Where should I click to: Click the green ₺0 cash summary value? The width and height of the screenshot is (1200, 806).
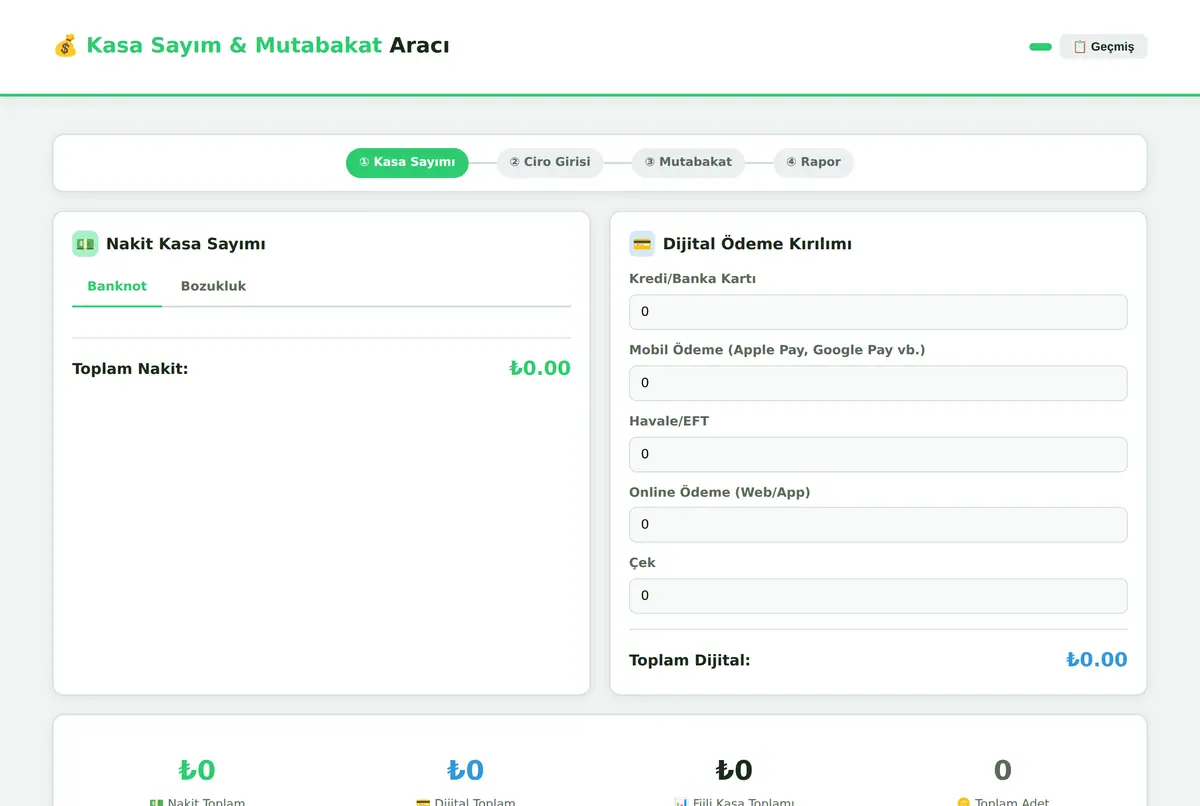197,770
